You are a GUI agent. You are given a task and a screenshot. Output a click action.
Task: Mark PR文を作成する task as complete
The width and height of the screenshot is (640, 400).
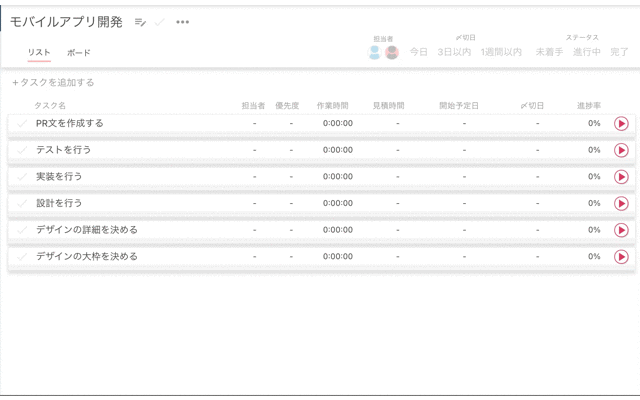(x=22, y=124)
